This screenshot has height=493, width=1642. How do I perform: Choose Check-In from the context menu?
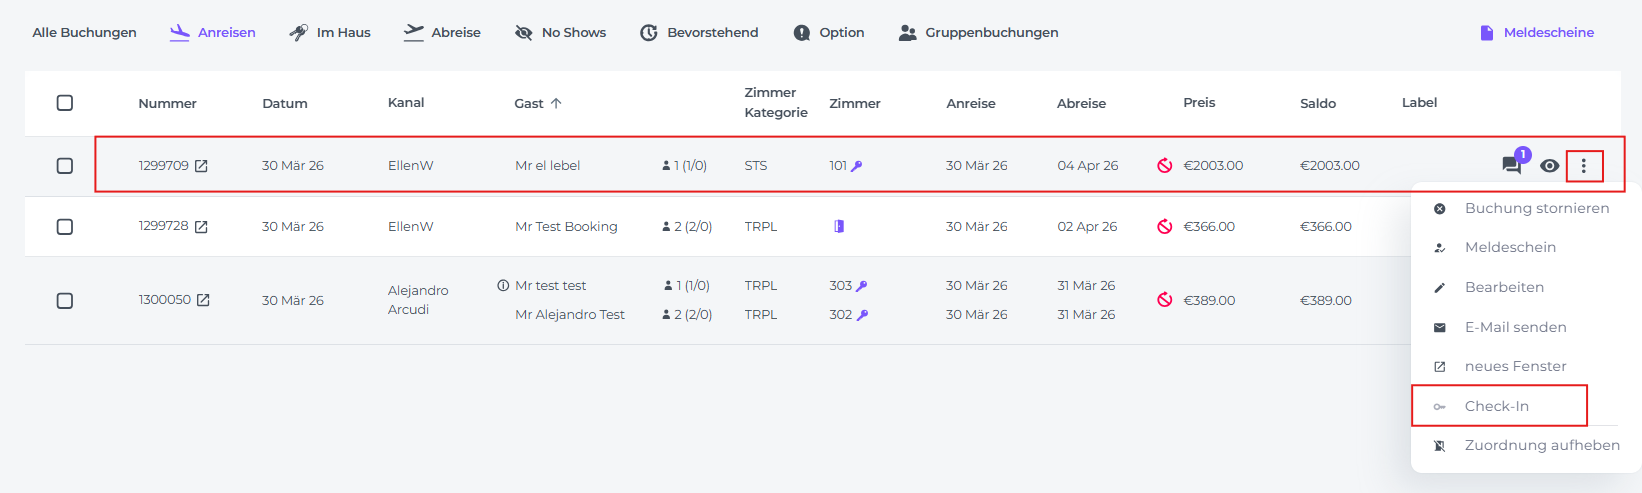pyautogui.click(x=1496, y=406)
